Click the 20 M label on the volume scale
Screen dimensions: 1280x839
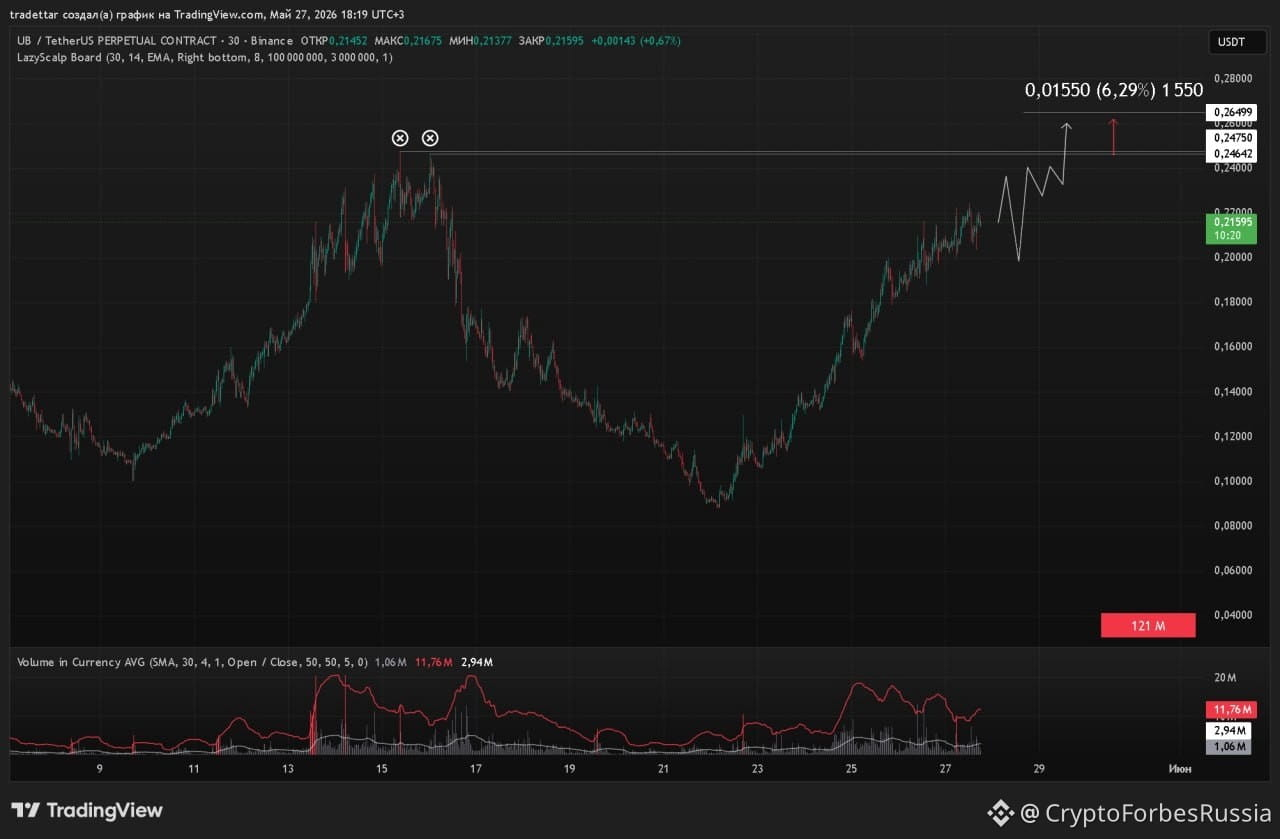pos(1227,678)
